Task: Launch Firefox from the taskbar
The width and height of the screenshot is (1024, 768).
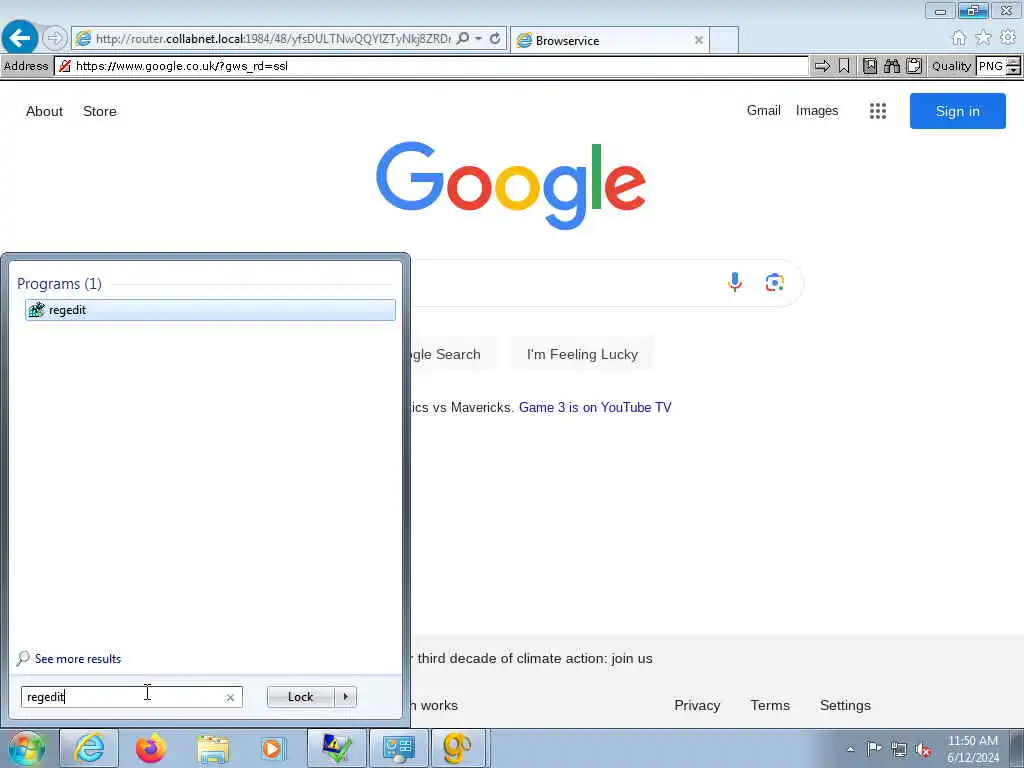Action: 151,748
